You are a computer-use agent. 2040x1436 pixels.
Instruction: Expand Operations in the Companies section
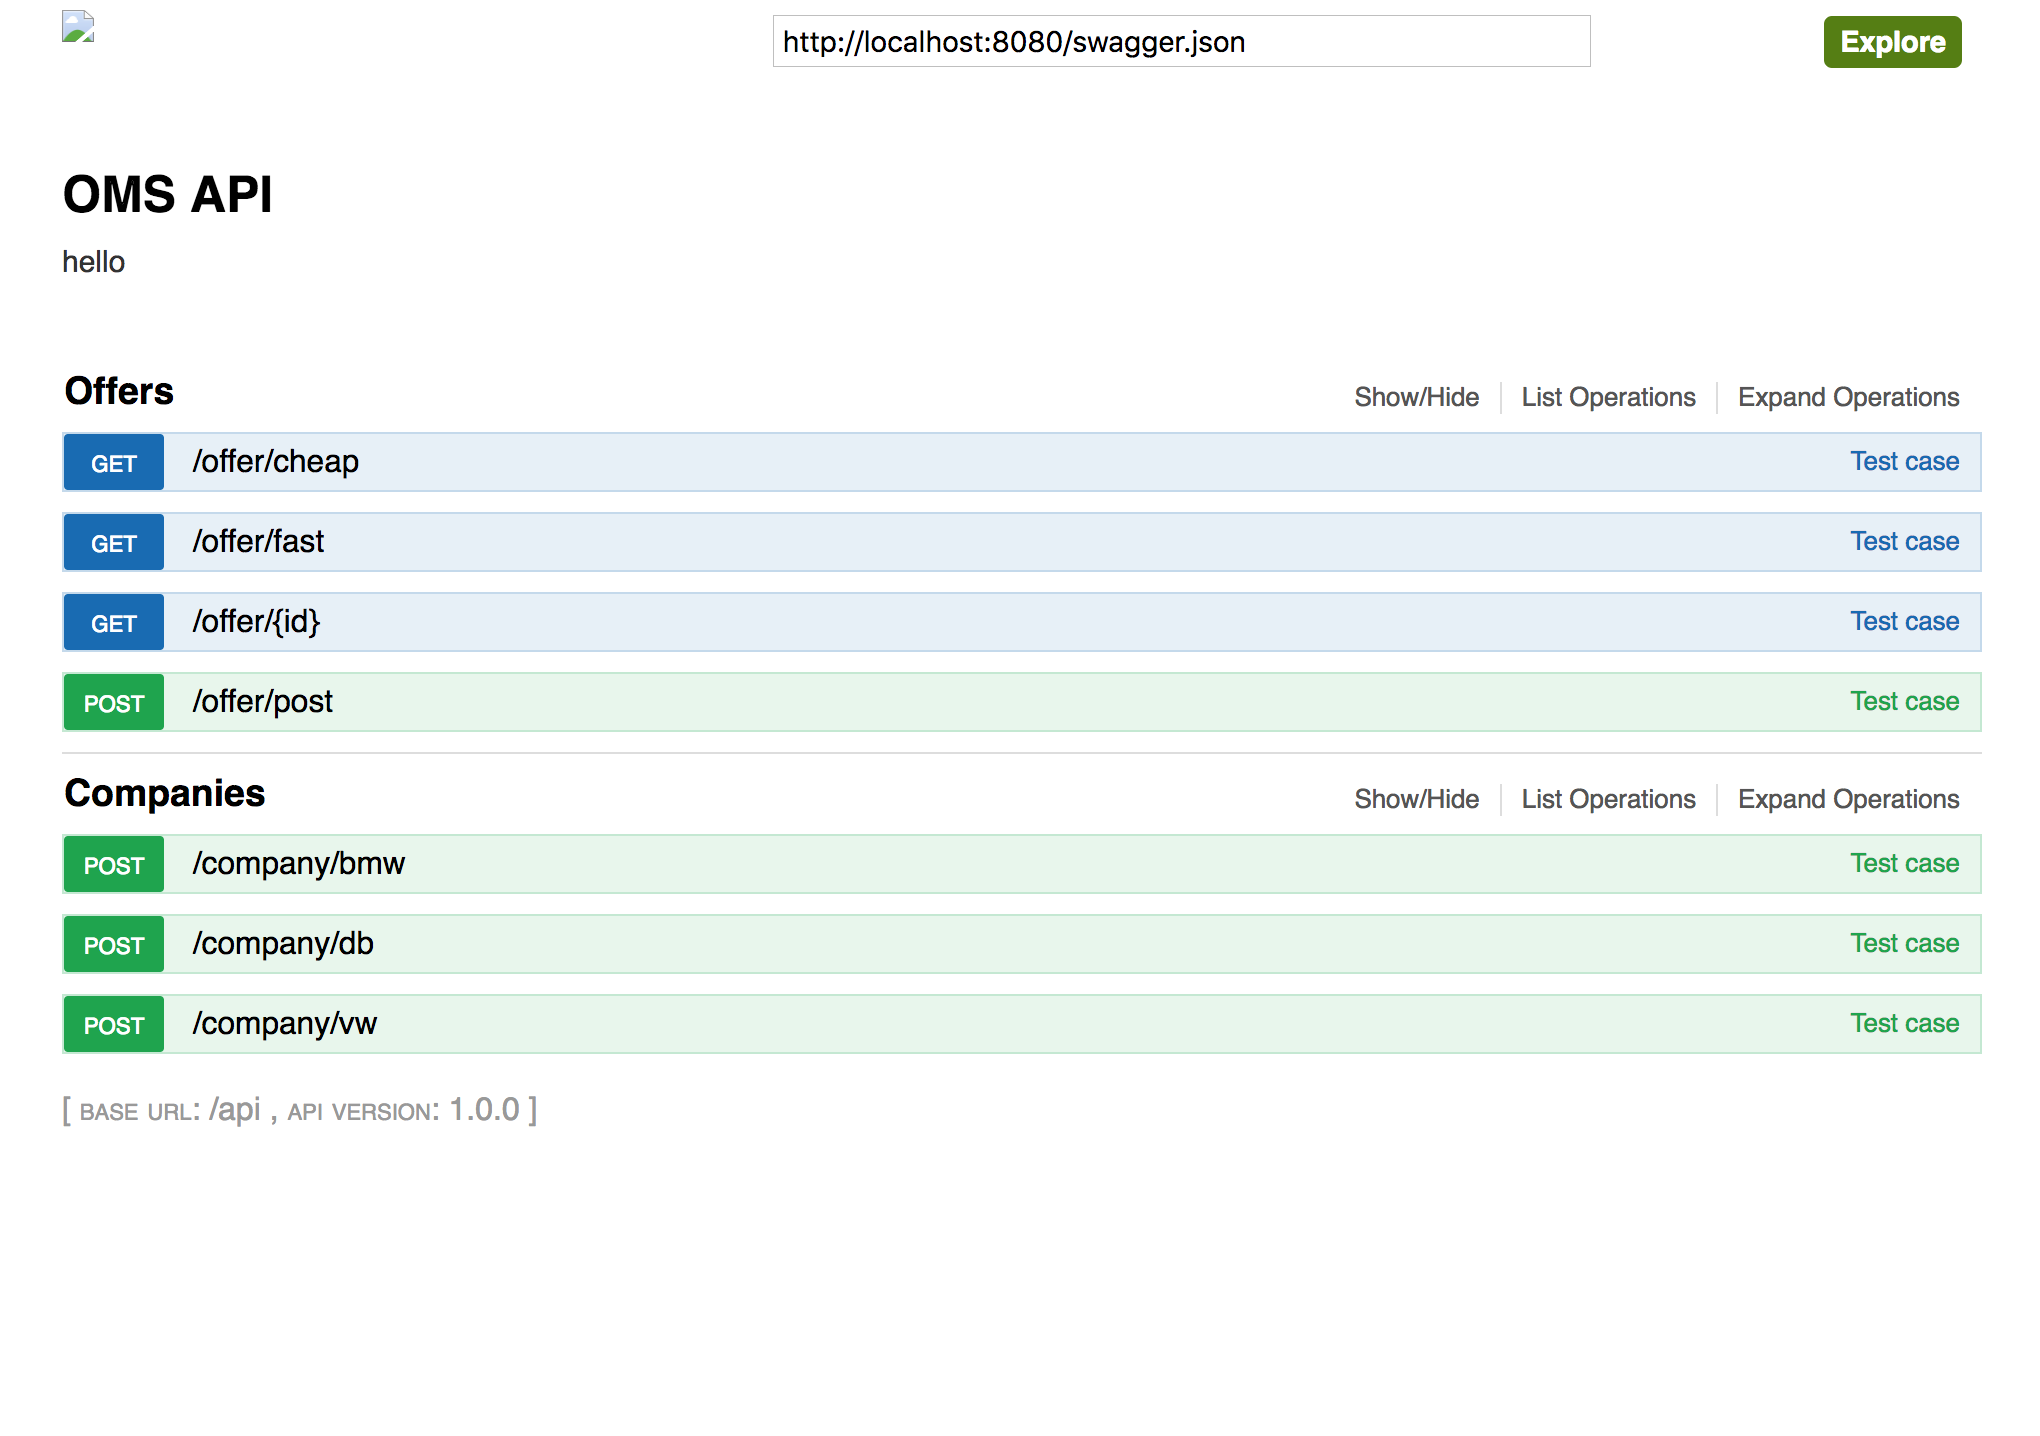point(1848,799)
